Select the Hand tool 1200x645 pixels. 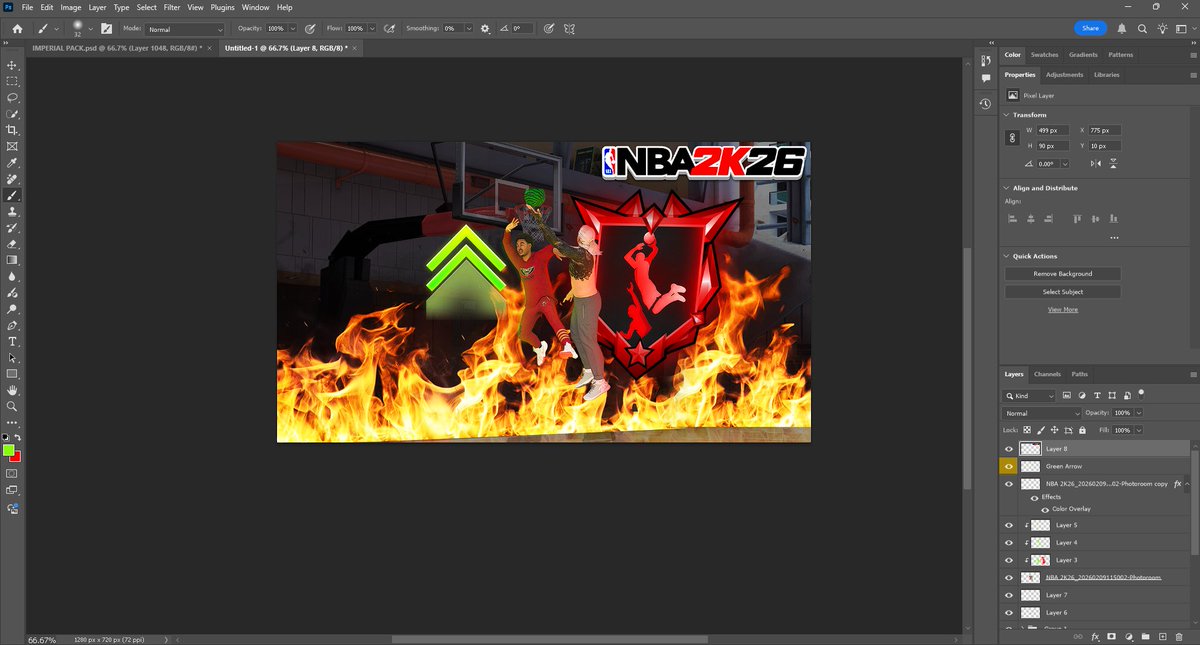click(x=12, y=390)
